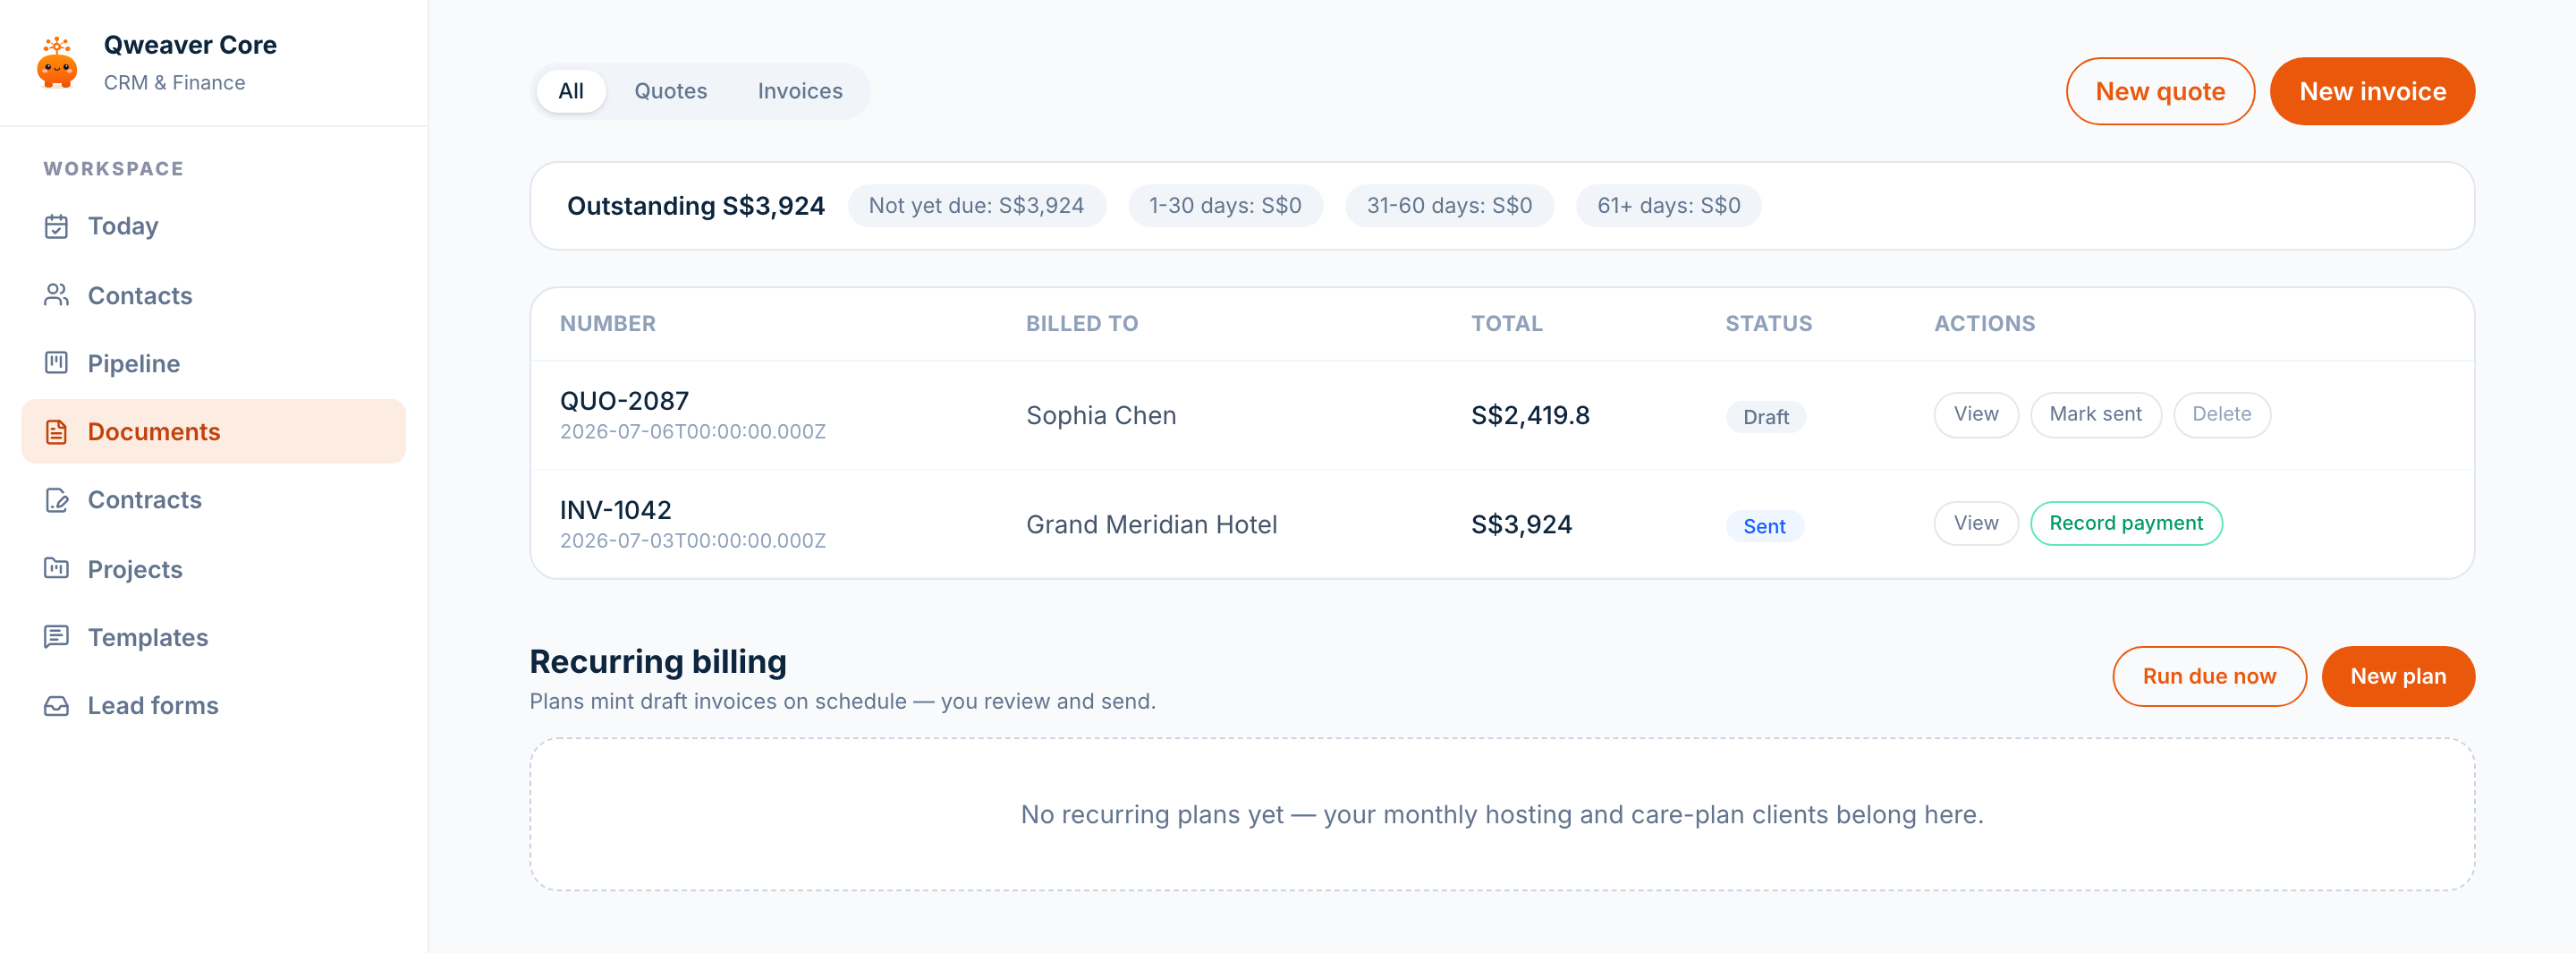Select the Contacts people icon

point(56,295)
